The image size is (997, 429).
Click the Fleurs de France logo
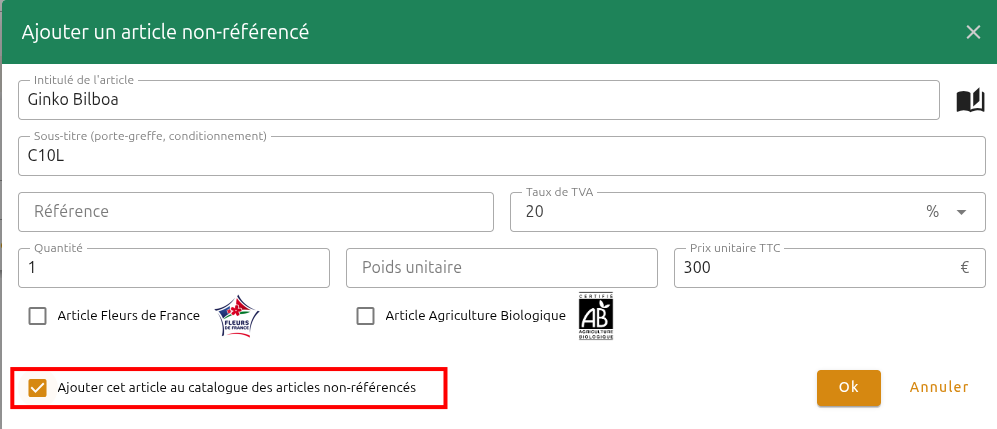(237, 316)
